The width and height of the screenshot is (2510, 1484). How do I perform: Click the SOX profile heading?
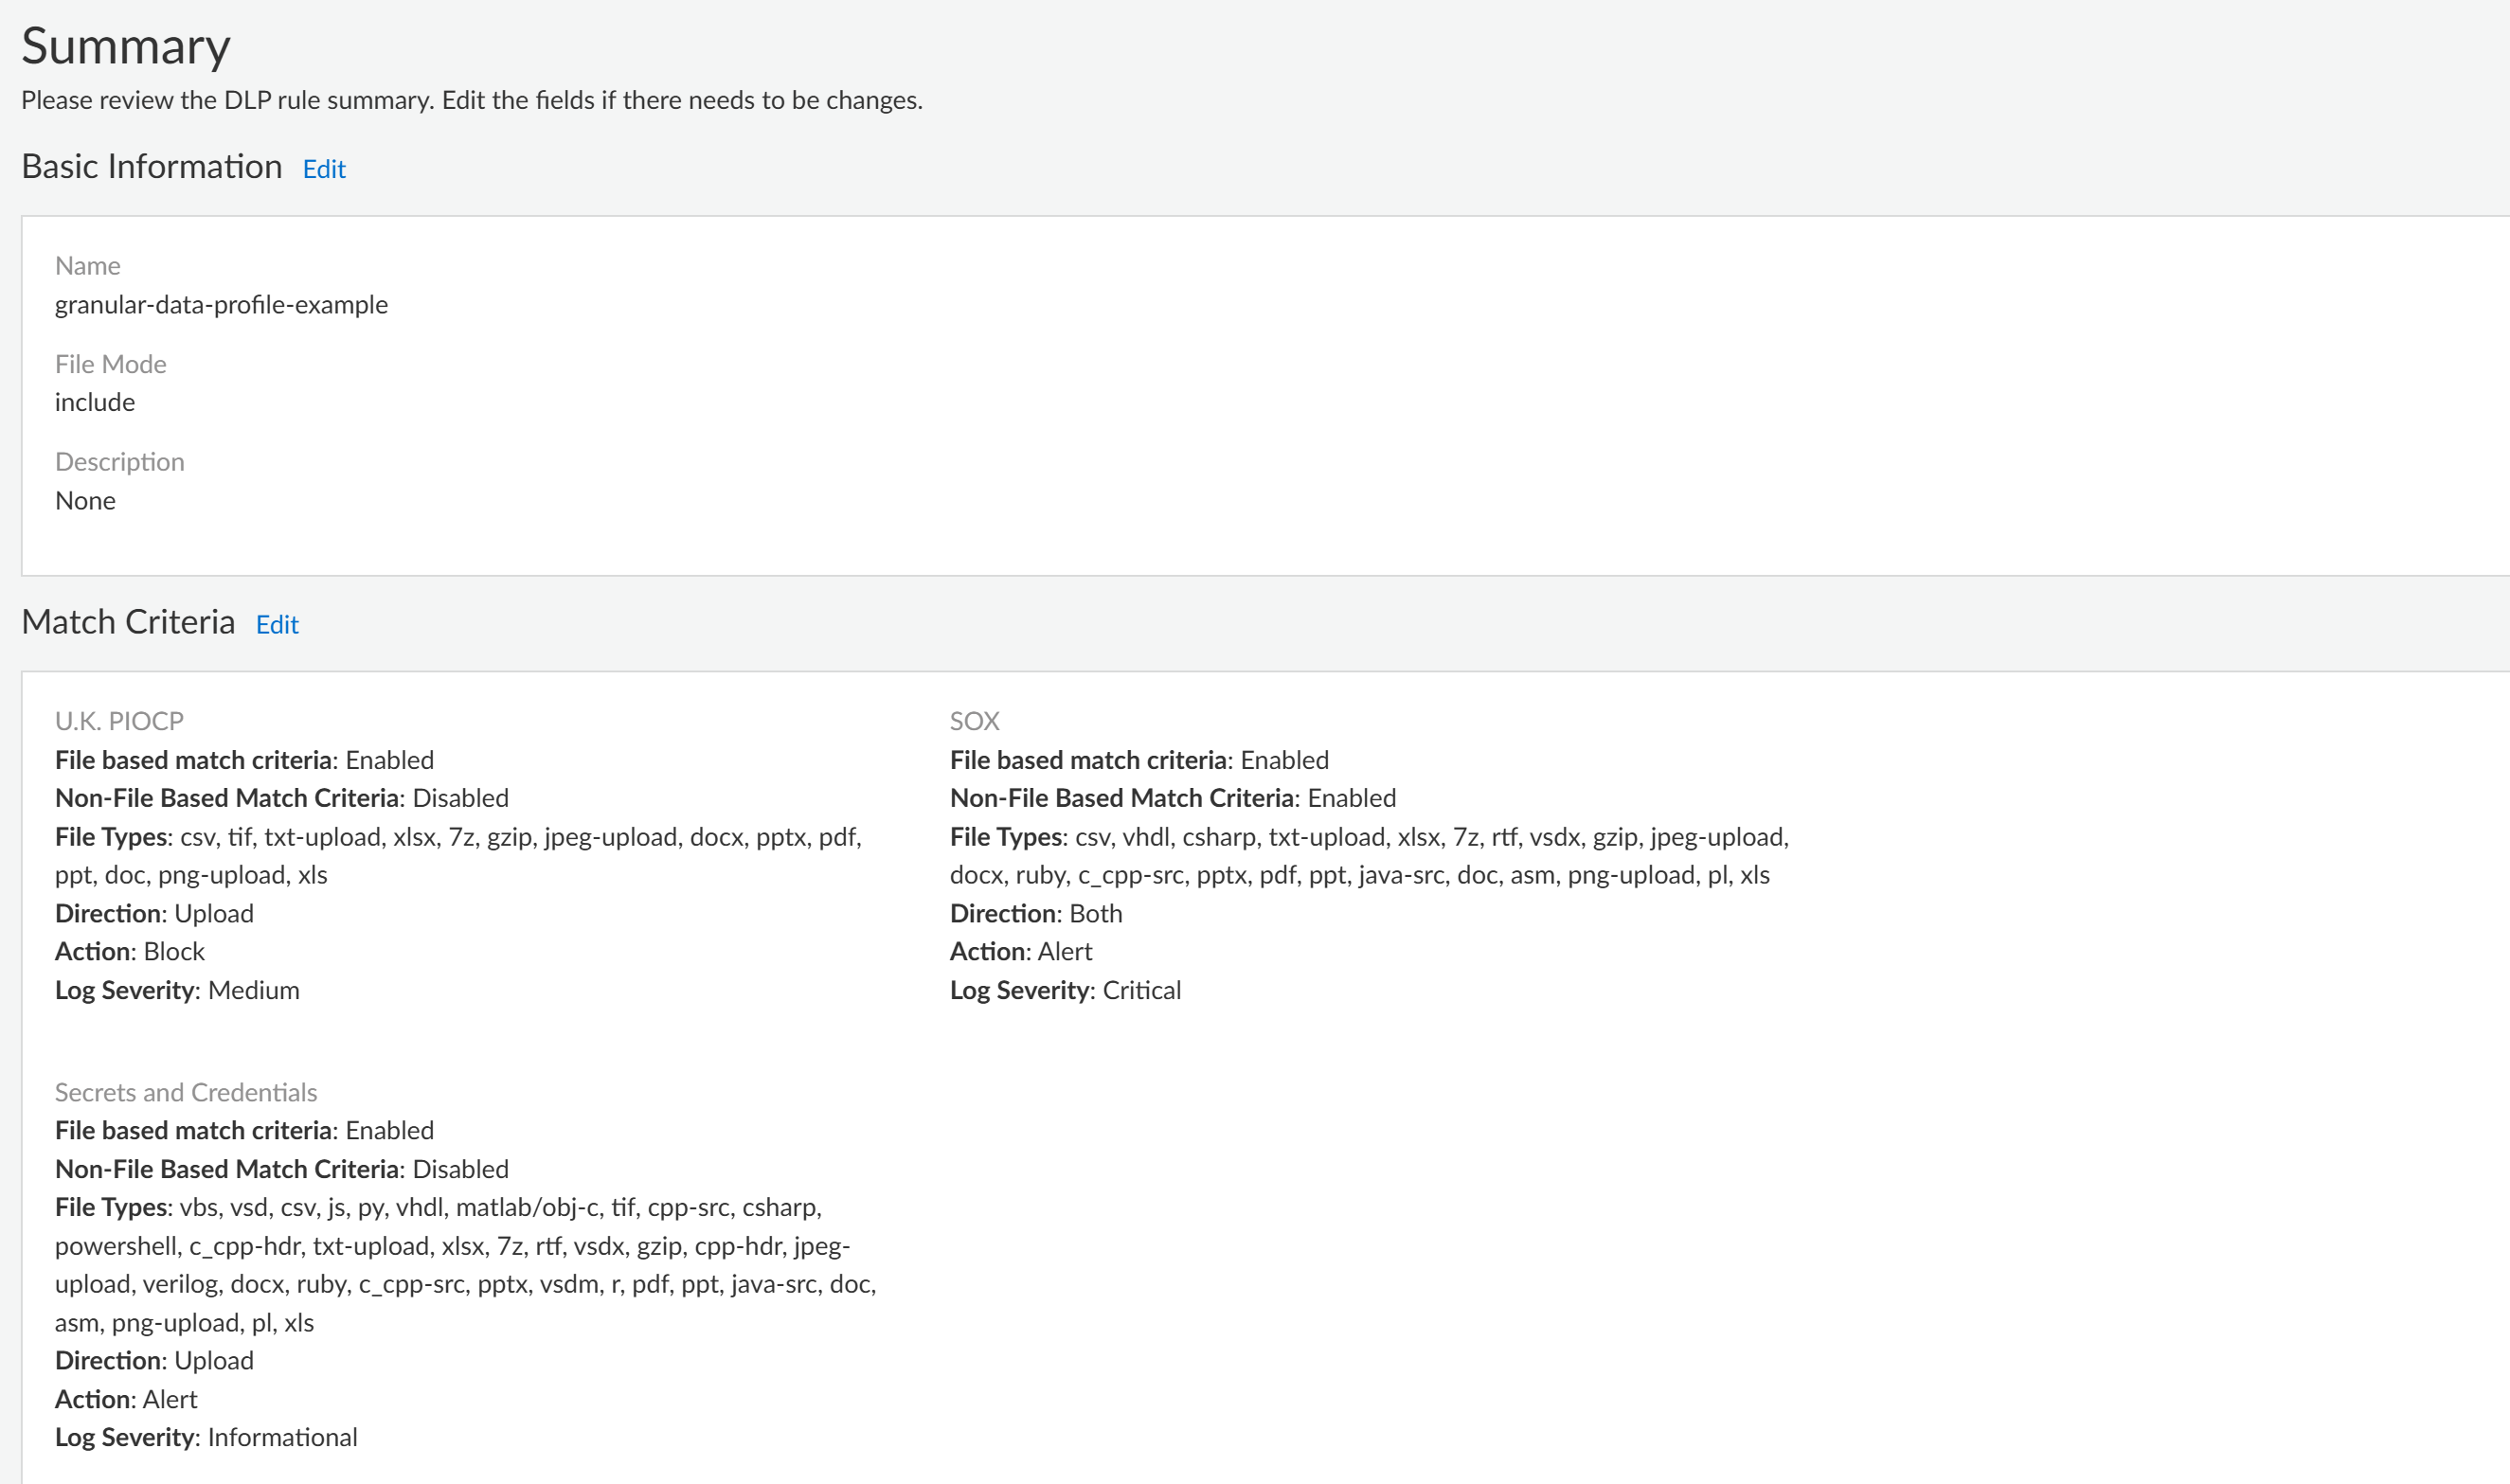point(974,721)
